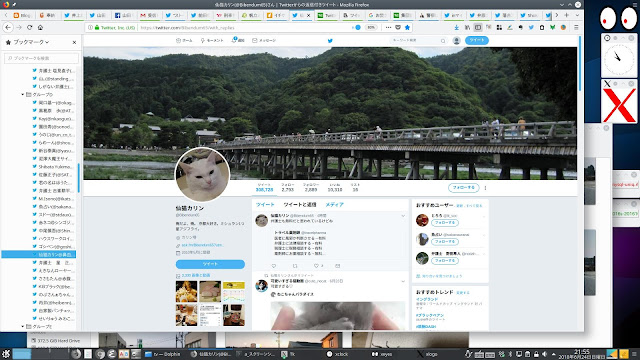Follow 仙猫カリン with the profile follow button
The width and height of the screenshot is (640, 360).
tap(463, 187)
